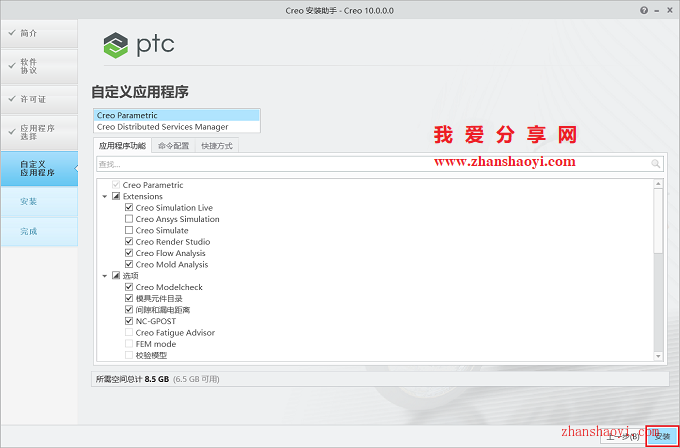Click the feature list scroll up arrow

(658, 184)
